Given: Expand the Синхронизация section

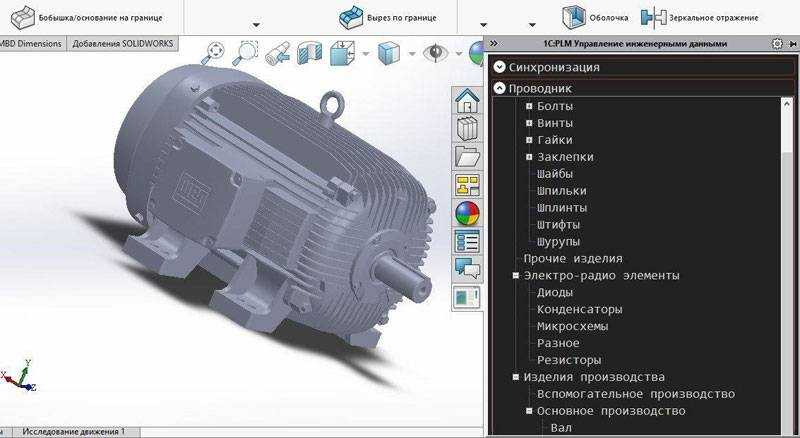Looking at the screenshot, I should point(500,67).
